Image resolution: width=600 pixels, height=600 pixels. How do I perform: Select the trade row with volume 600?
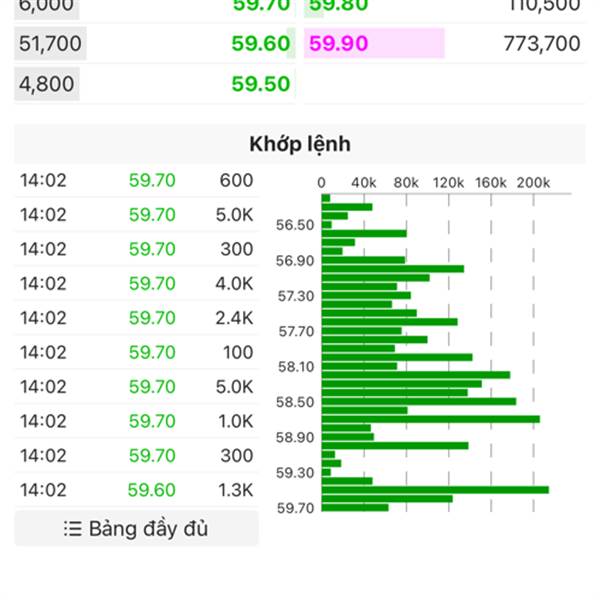(136, 181)
